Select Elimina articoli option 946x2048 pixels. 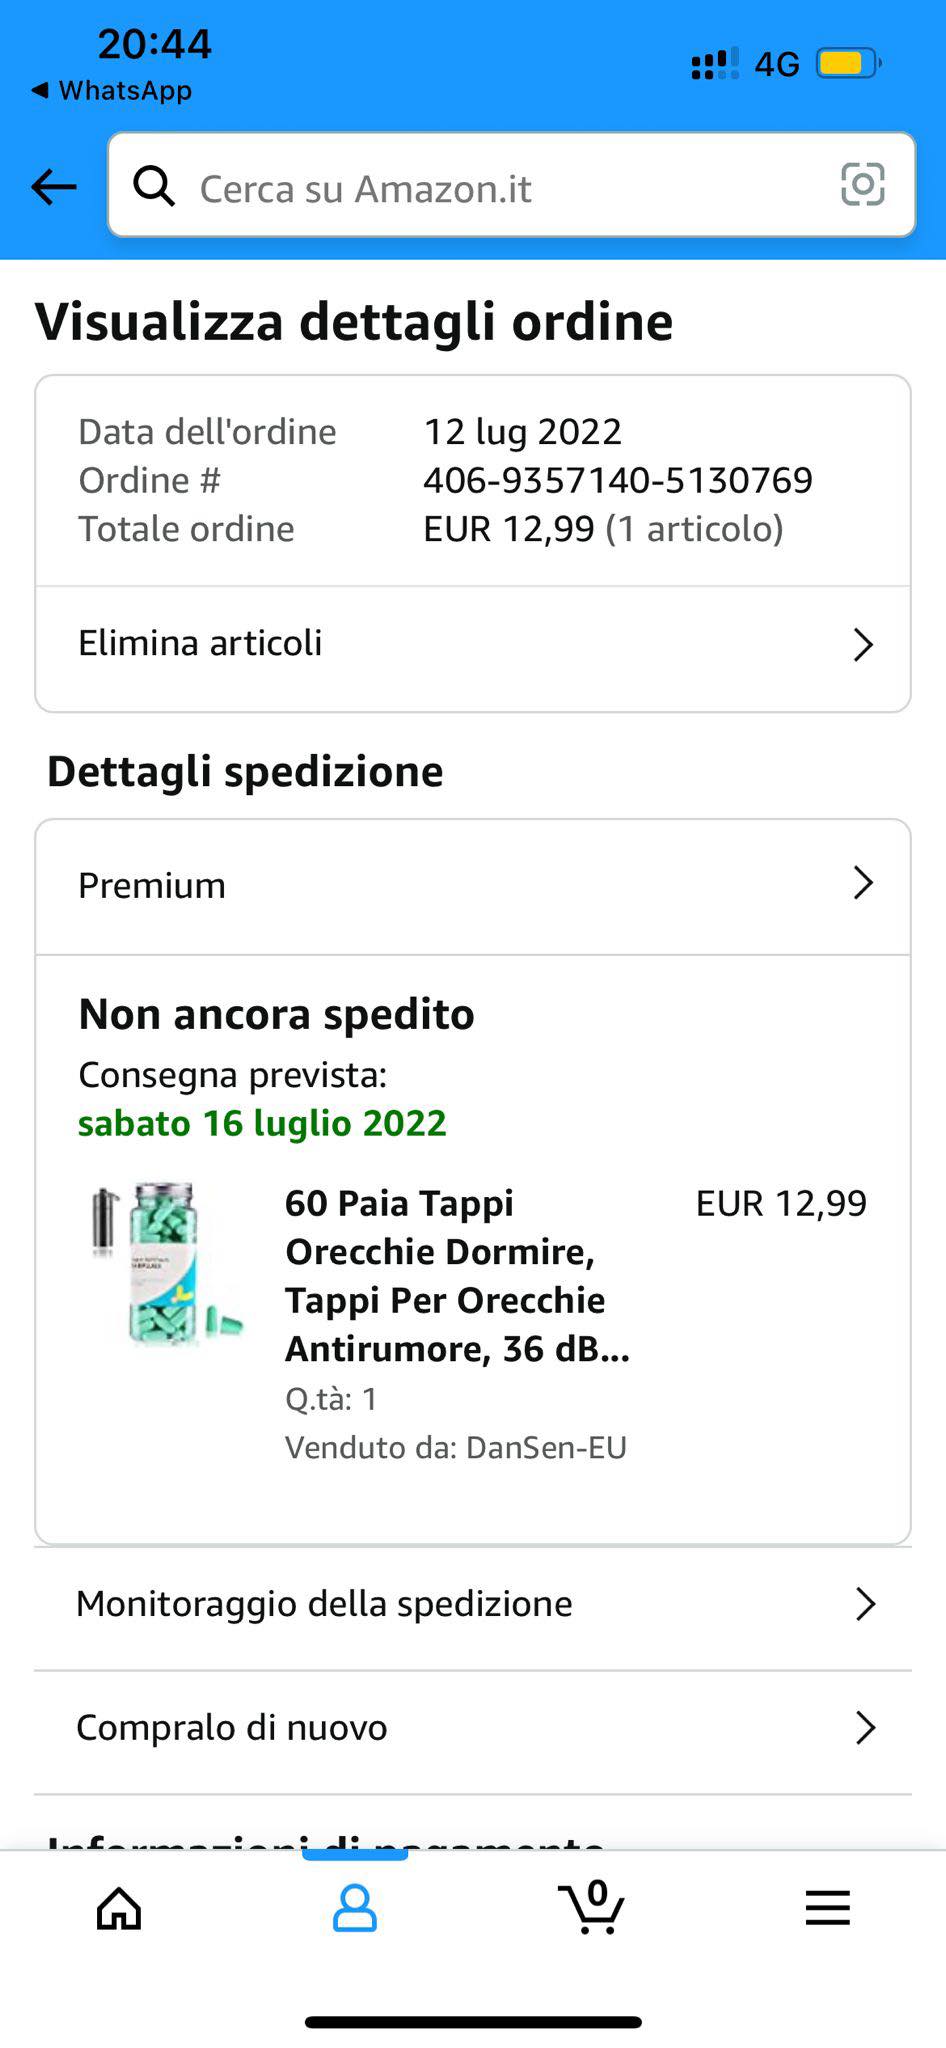click(200, 643)
